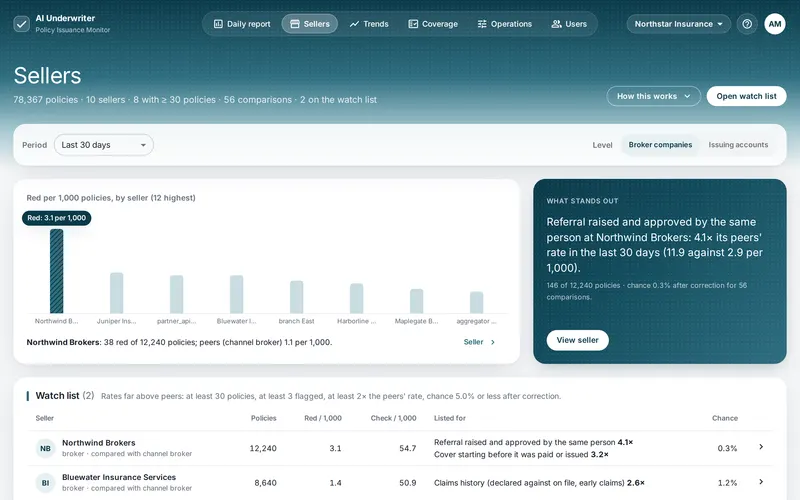Image resolution: width=800 pixels, height=500 pixels.
Task: Click the Check / 1,000 column header
Action: click(x=393, y=418)
